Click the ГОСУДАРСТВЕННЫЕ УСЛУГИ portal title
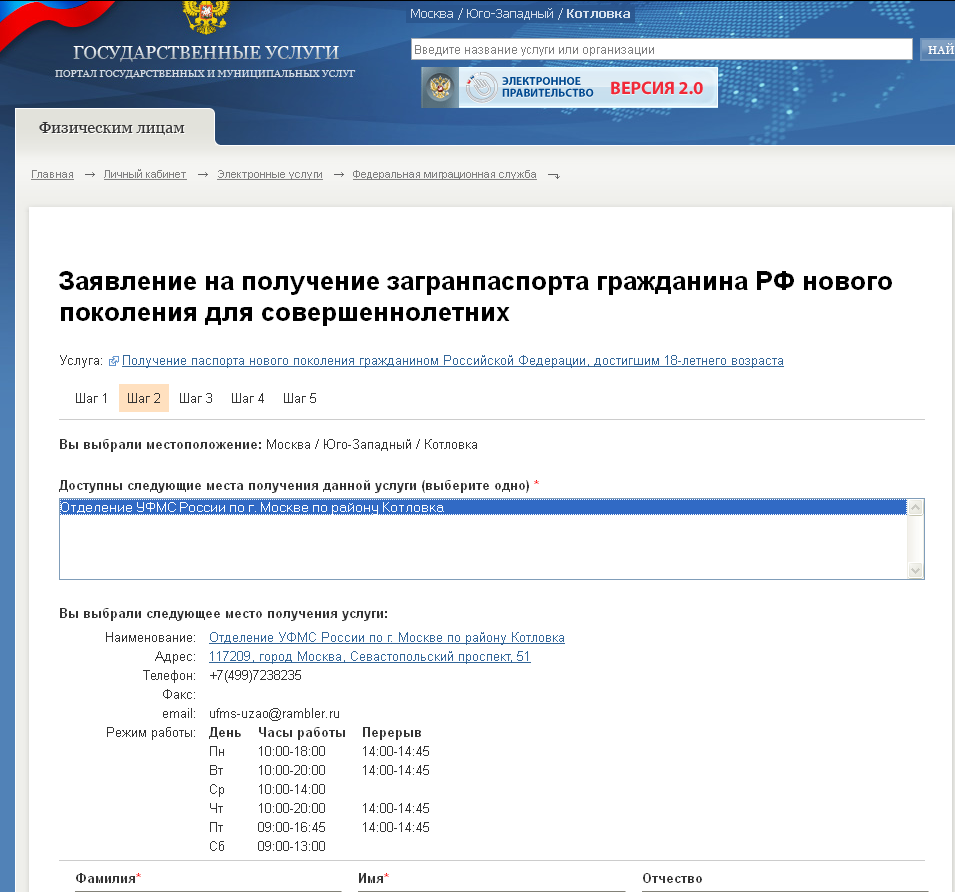The image size is (955, 892). (206, 52)
